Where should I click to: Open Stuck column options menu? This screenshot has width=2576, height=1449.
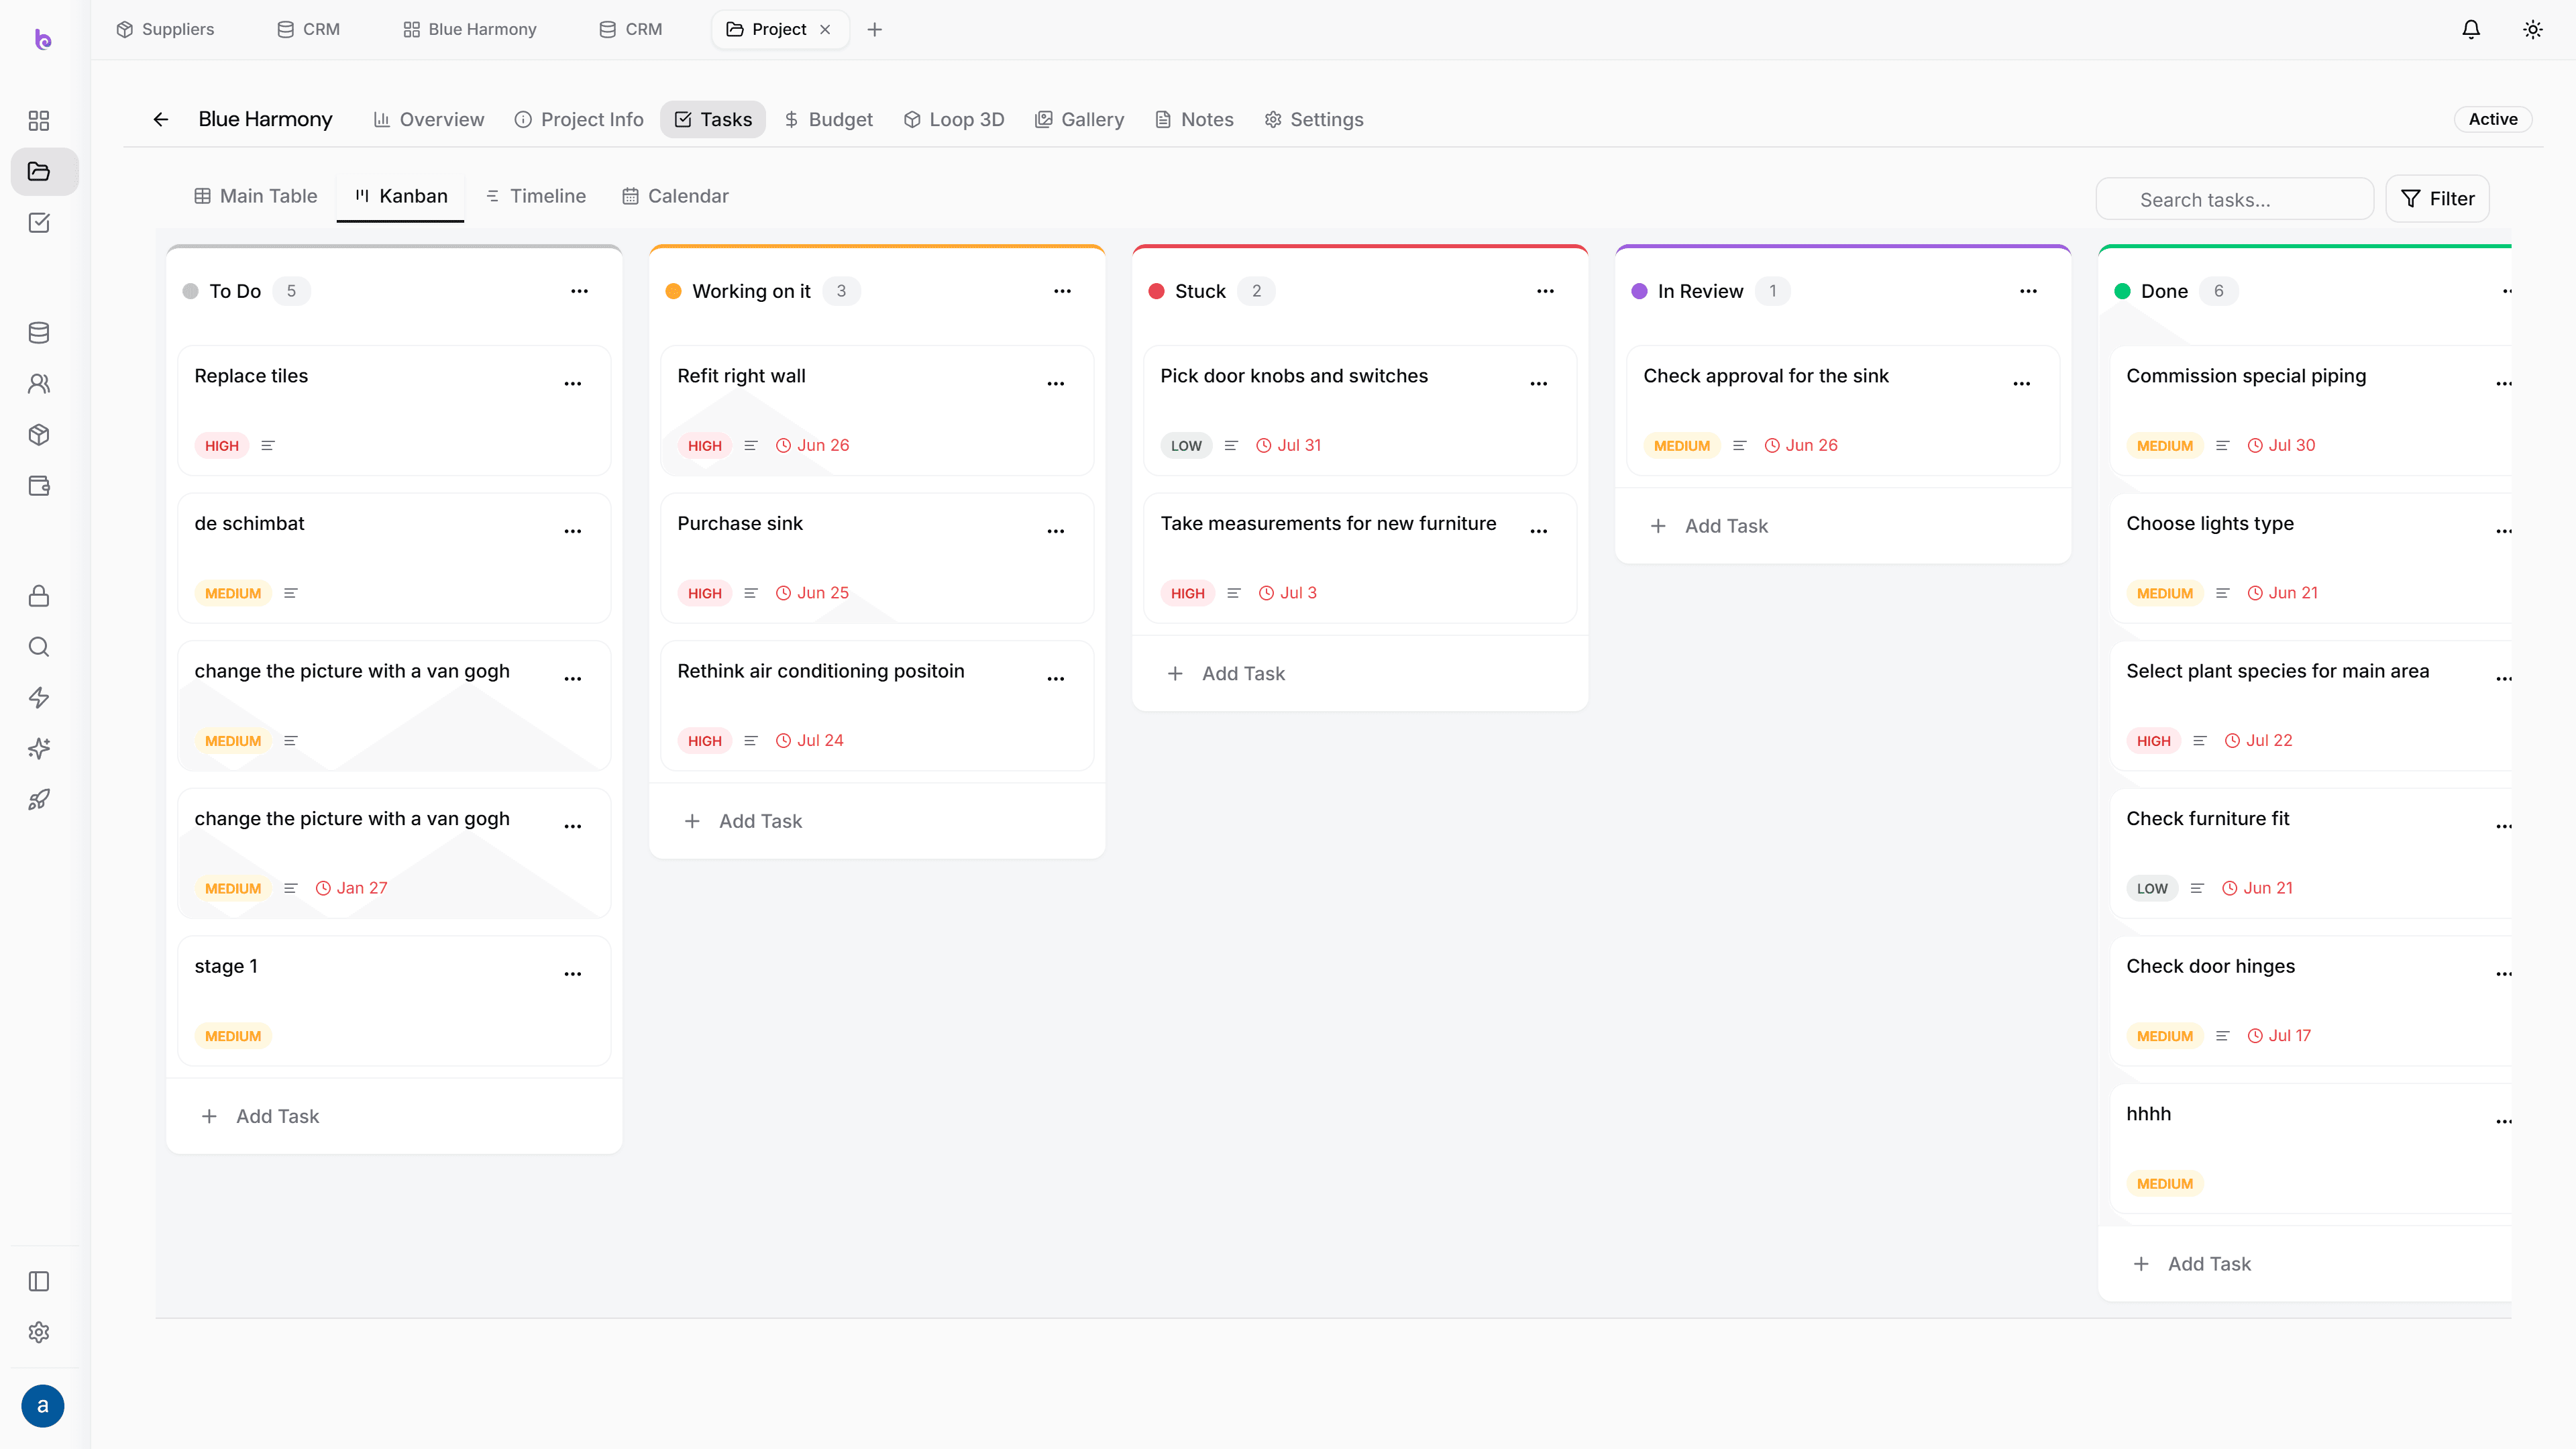tap(1546, 292)
